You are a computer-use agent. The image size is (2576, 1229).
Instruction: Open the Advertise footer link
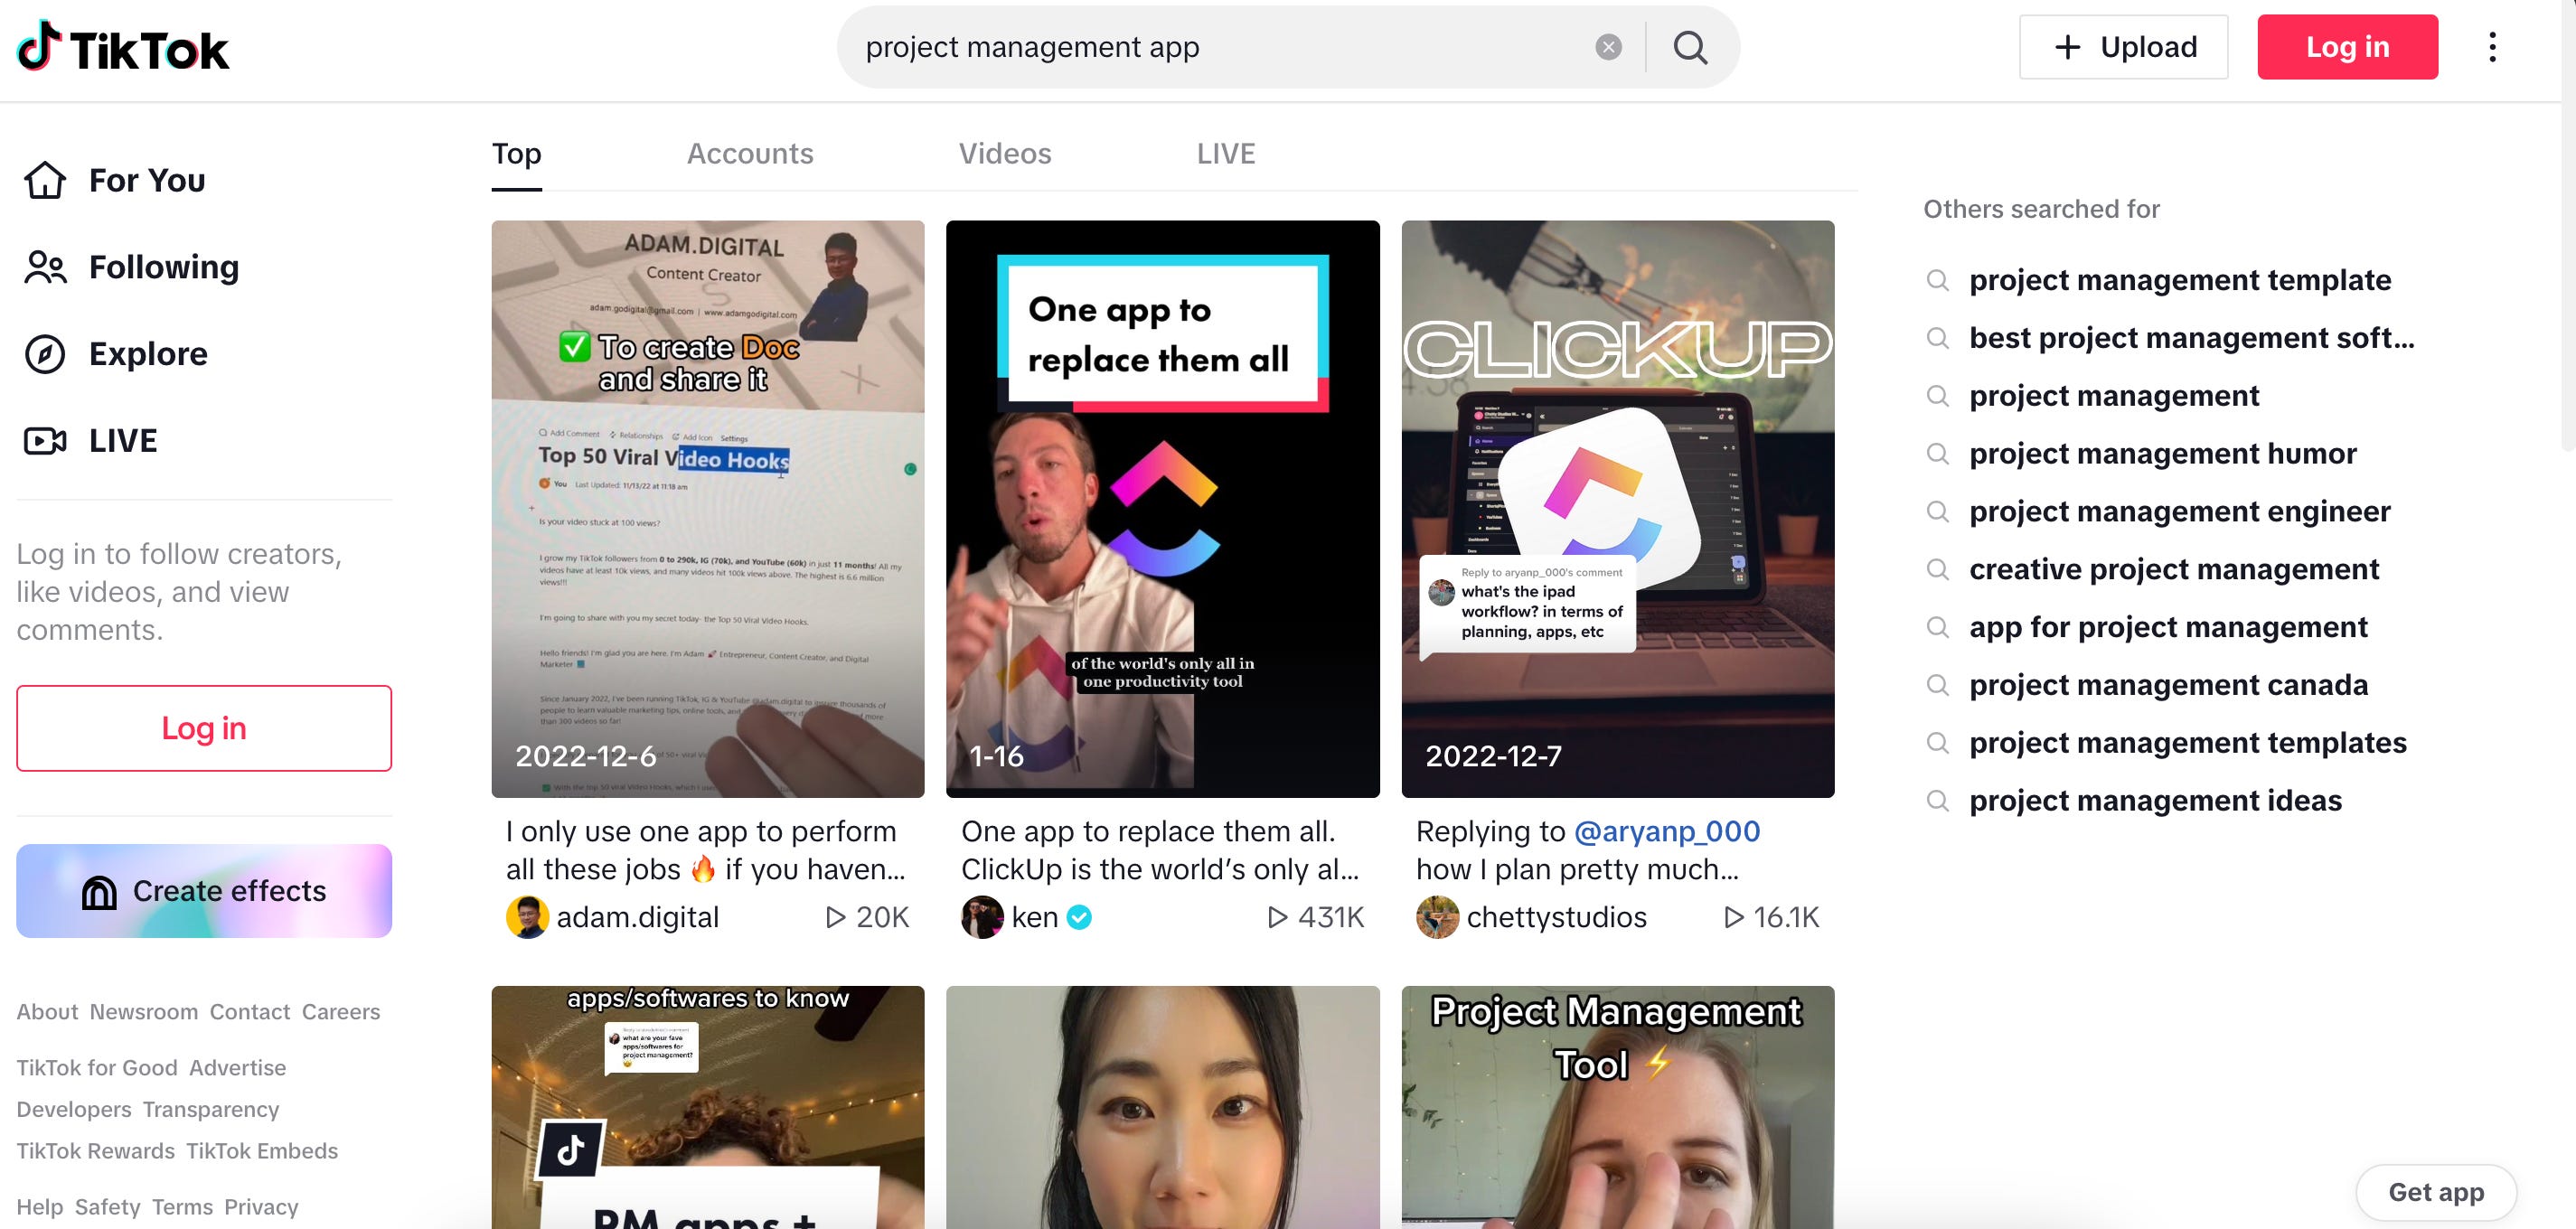click(x=238, y=1068)
